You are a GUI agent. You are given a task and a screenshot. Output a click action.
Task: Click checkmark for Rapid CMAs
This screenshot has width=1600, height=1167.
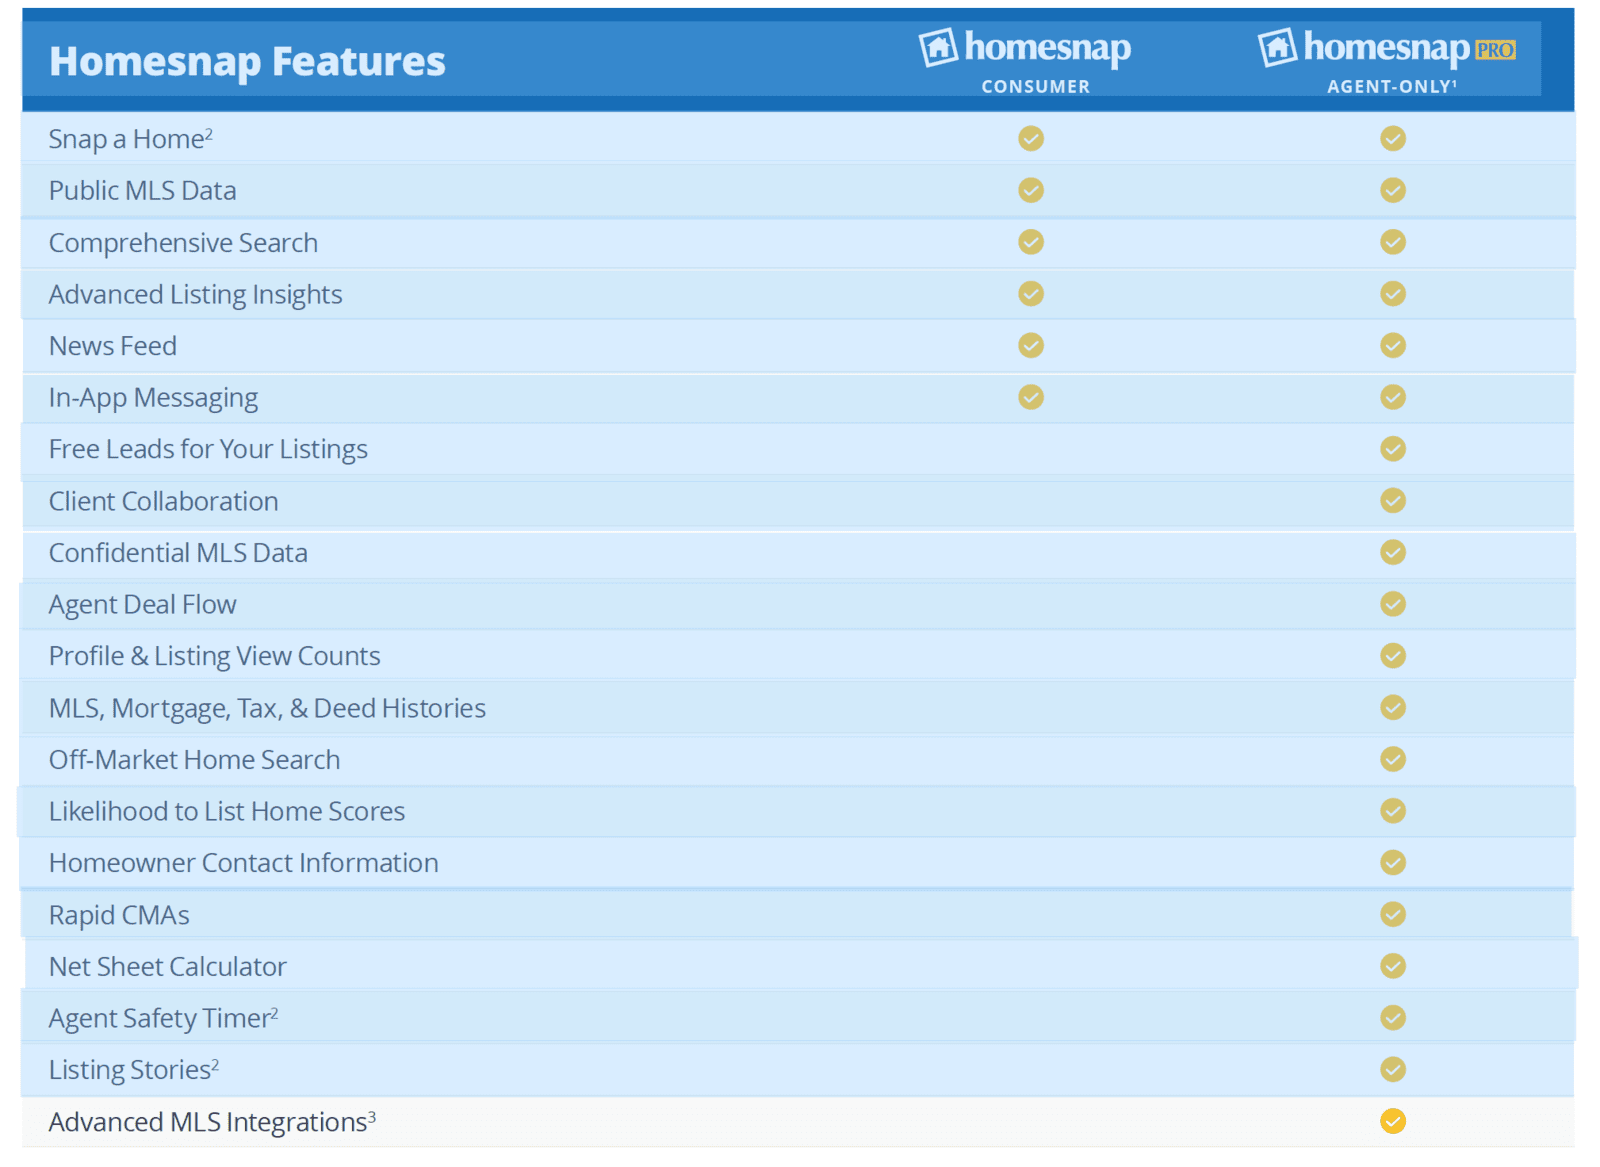point(1393,914)
